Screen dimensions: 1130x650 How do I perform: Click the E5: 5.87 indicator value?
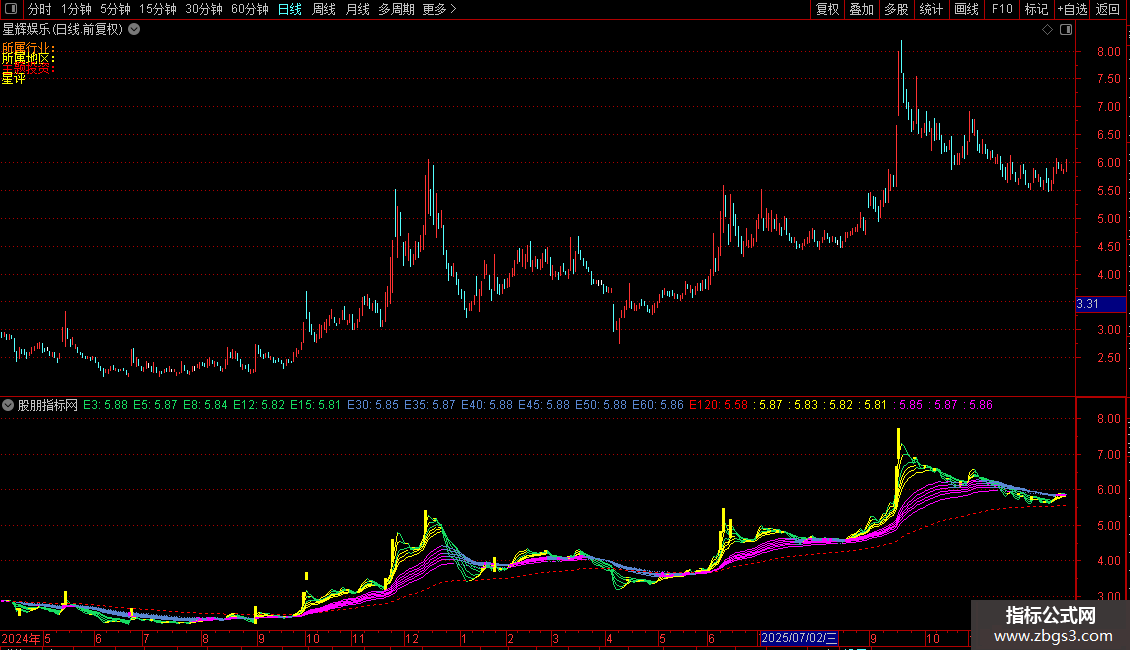coord(155,405)
